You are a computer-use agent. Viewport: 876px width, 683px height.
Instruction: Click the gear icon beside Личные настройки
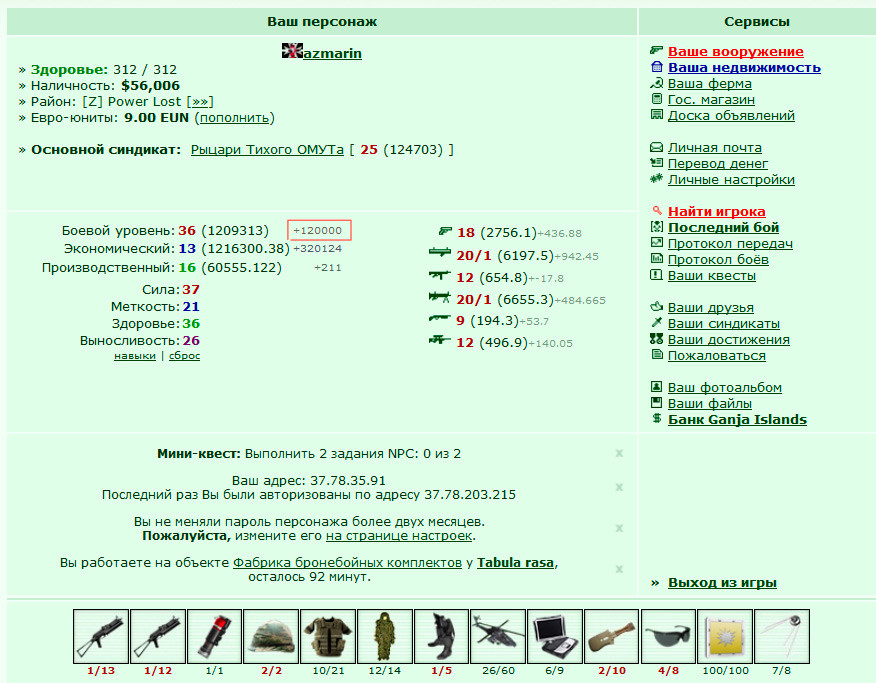click(x=656, y=179)
